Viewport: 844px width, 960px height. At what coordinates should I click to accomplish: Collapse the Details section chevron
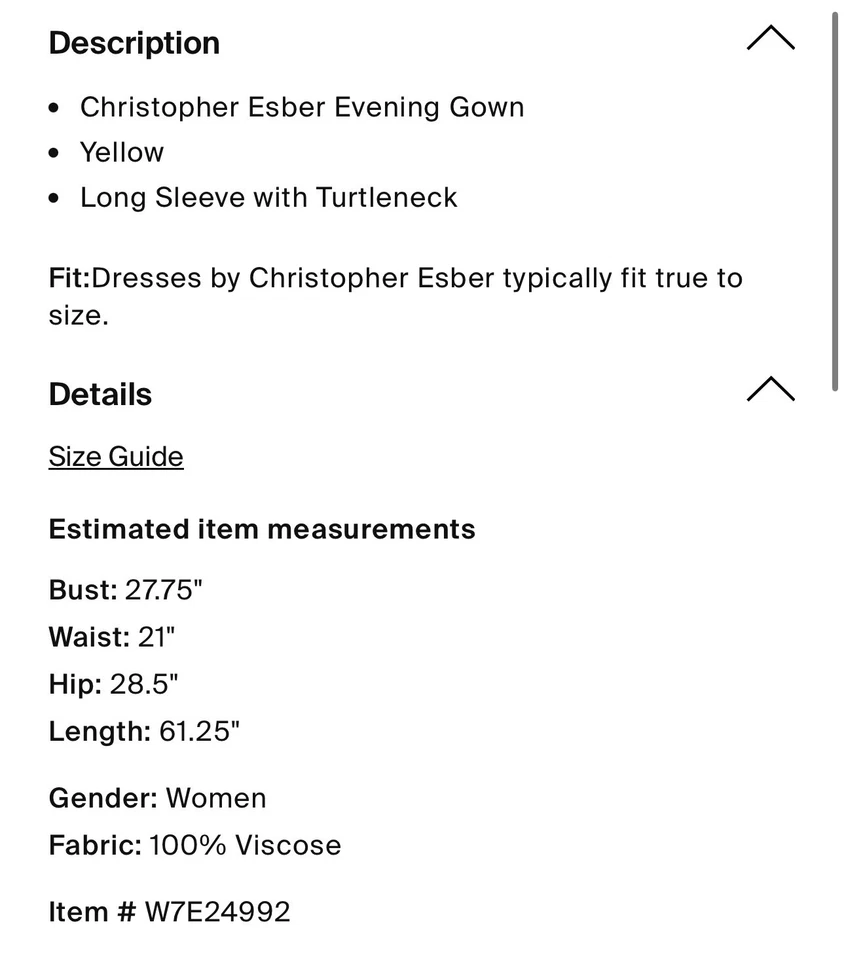point(770,389)
